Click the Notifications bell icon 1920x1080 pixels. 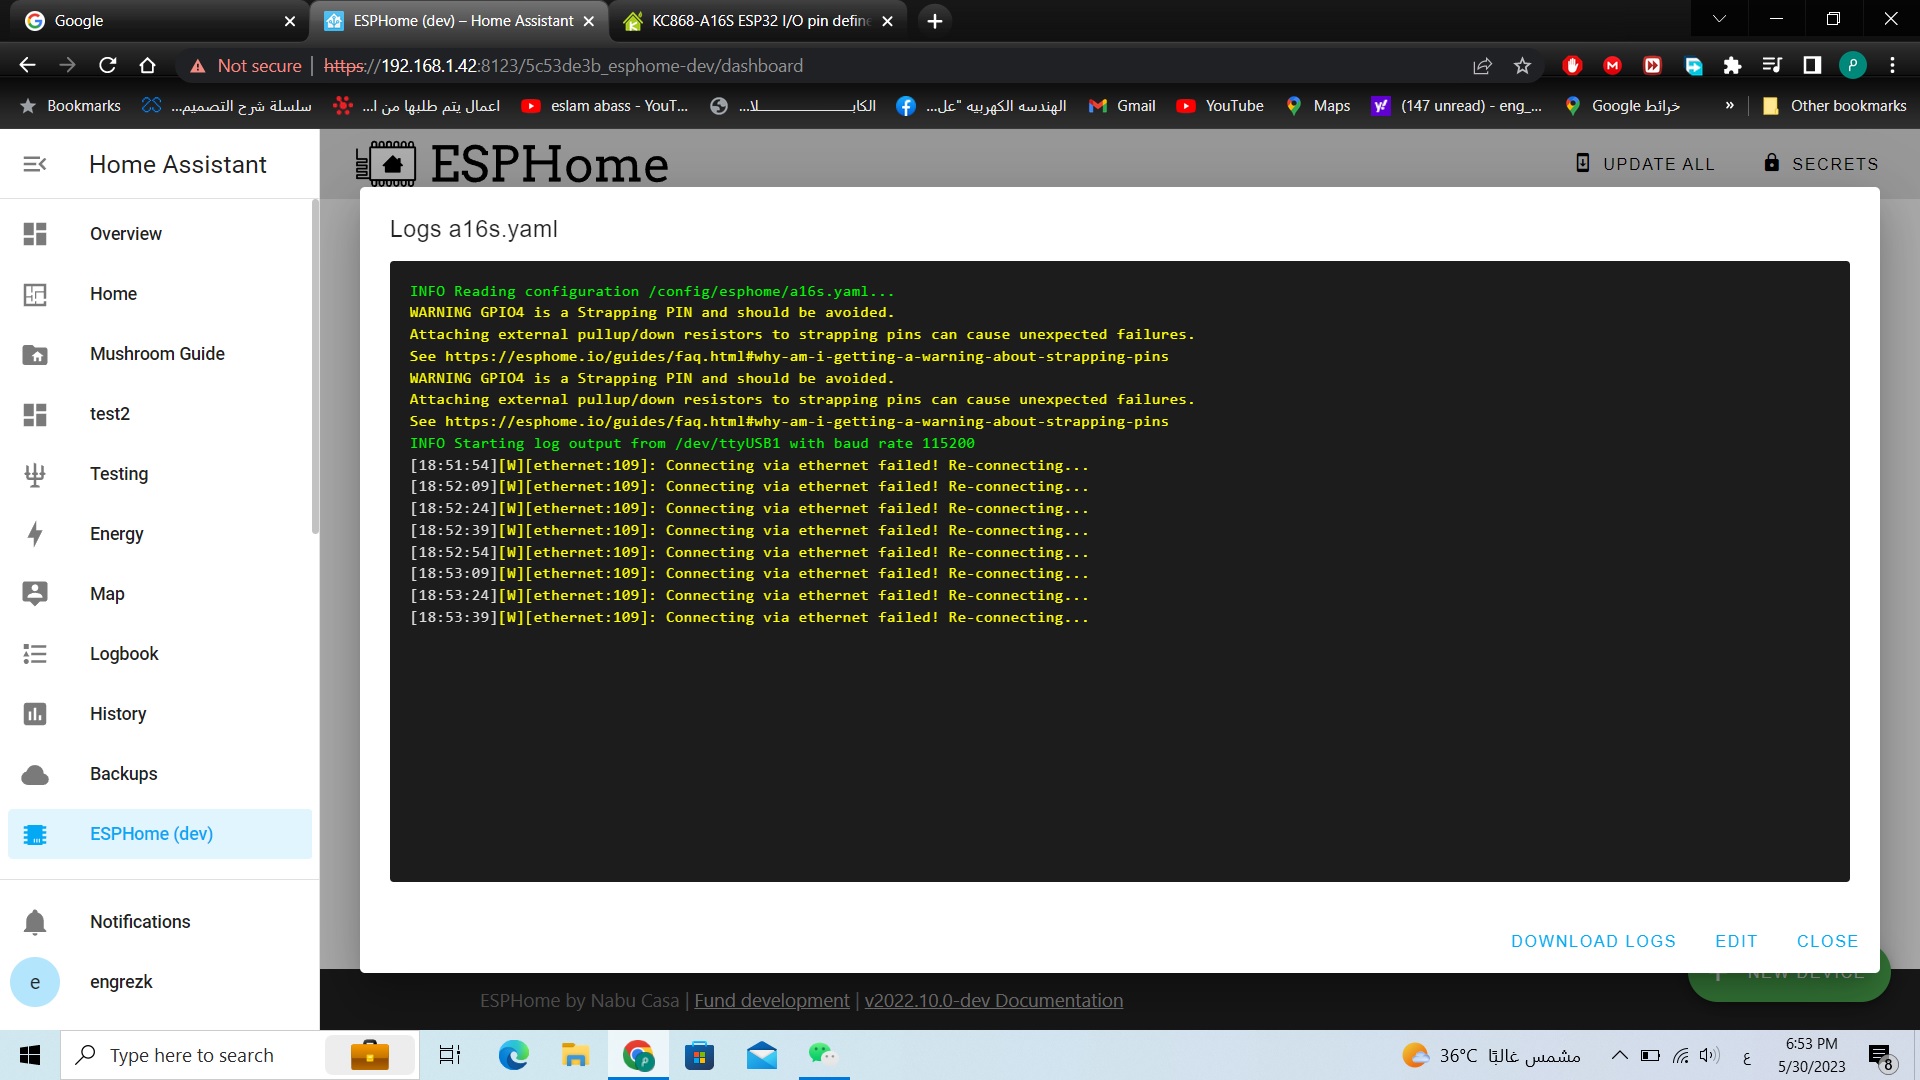[35, 922]
